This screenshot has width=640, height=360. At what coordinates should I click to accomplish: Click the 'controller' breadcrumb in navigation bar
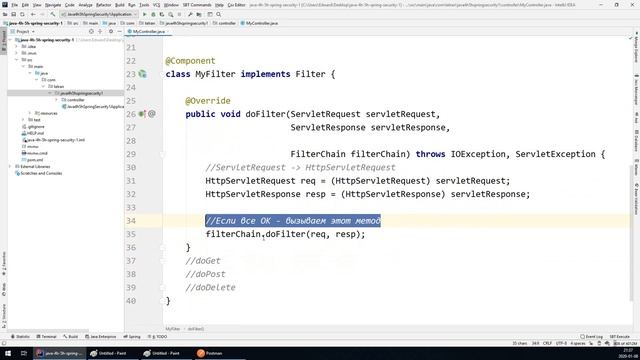[x=224, y=23]
